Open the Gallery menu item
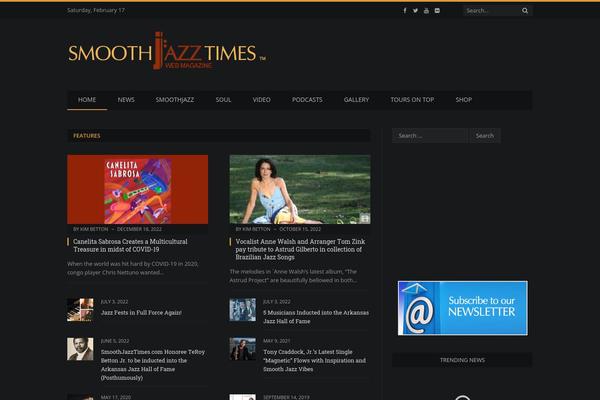600x400 pixels. [356, 100]
